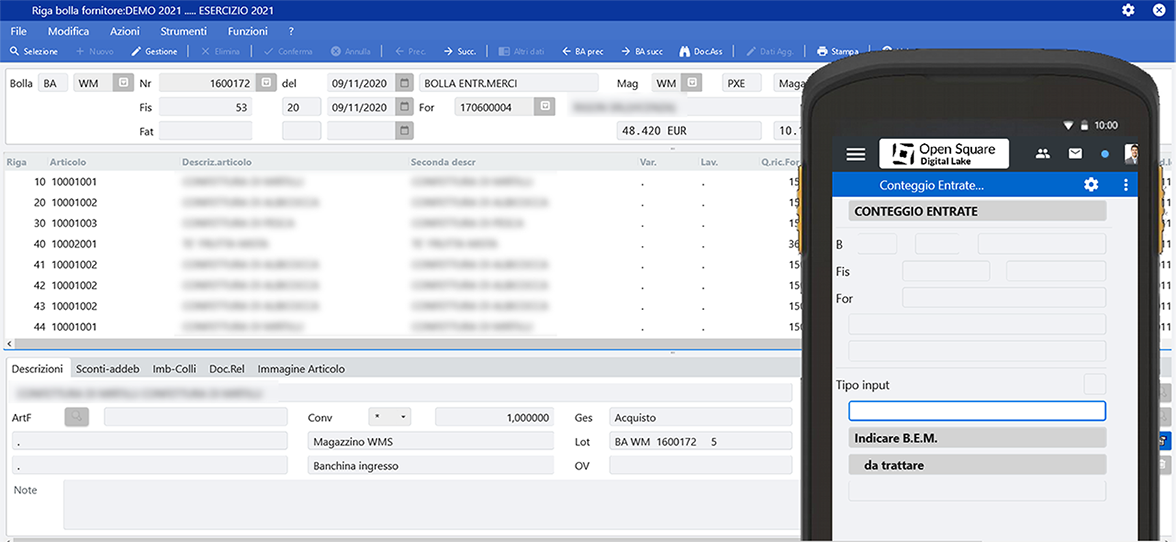This screenshot has width=1176, height=542.
Task: Switch to the Descrizioni tab
Action: click(x=38, y=369)
